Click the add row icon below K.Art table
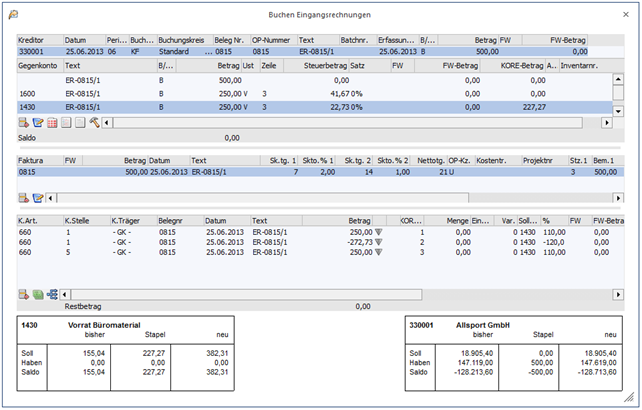Image resolution: width=642 pixels, height=410 pixels. 23,294
